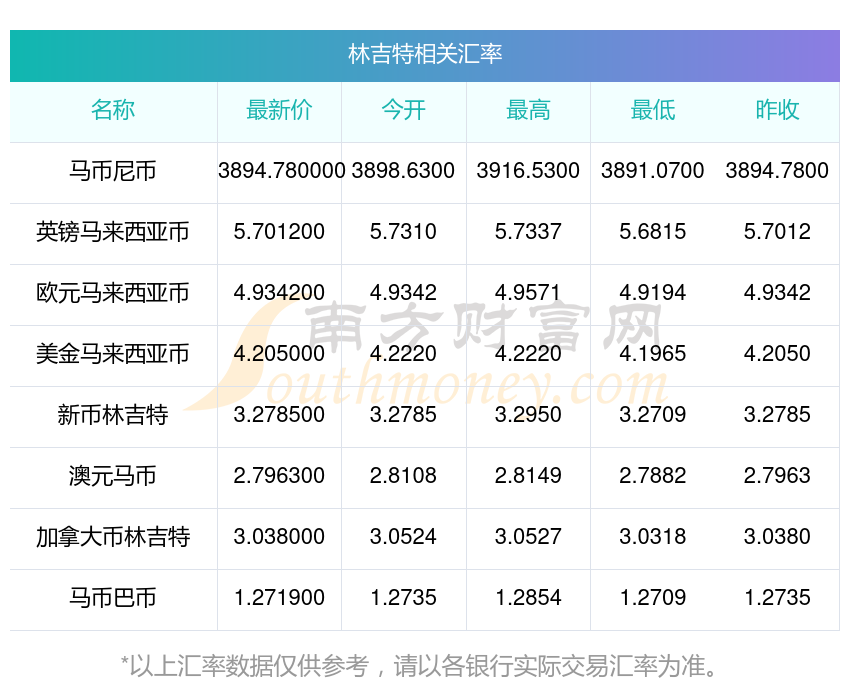Click low value 5.6815
This screenshot has height=698, width=850.
click(x=653, y=232)
